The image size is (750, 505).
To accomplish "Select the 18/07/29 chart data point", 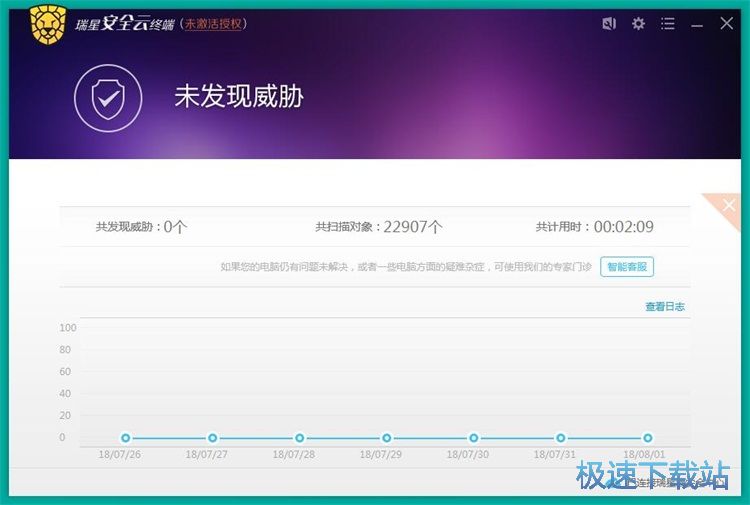I will pos(386,438).
